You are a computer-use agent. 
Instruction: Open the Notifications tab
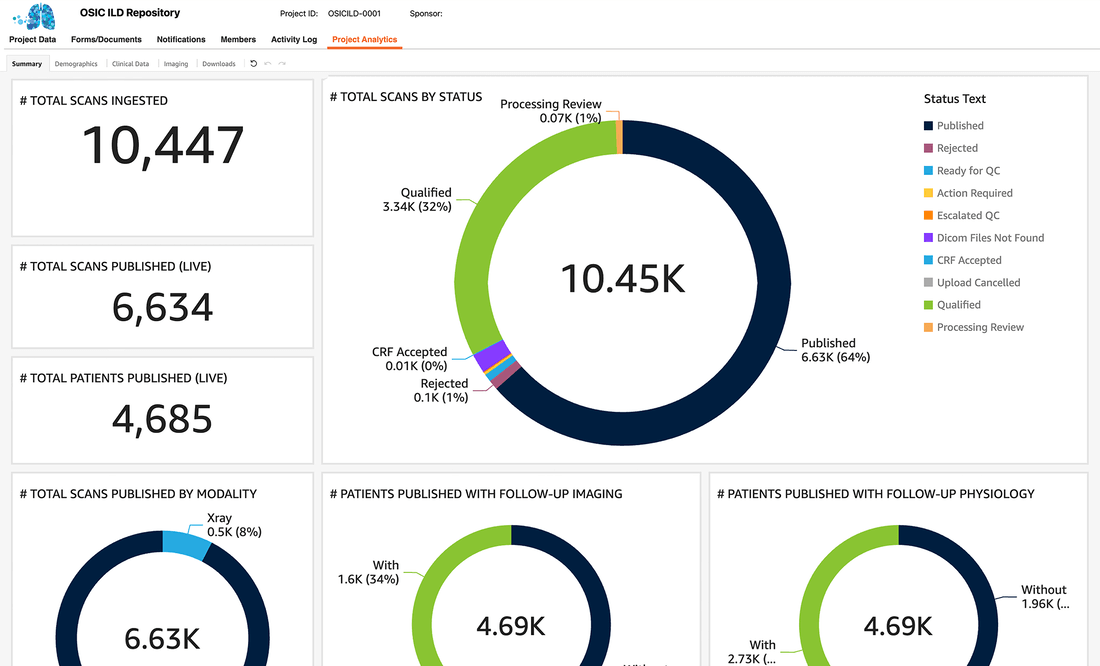181,40
